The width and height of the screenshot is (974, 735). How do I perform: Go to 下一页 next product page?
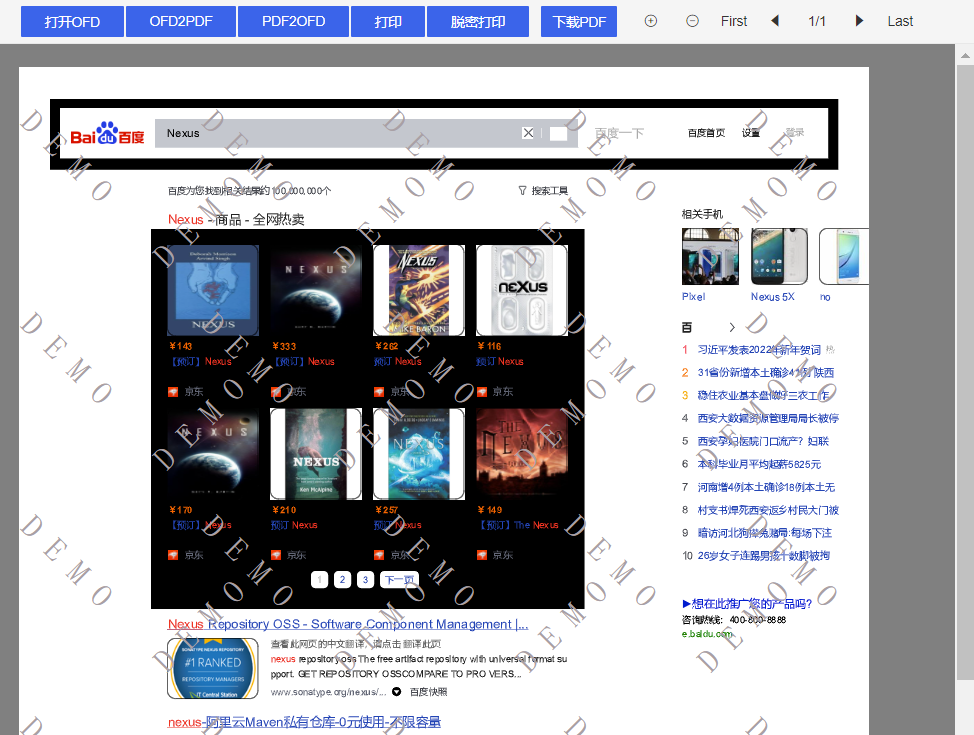(399, 580)
